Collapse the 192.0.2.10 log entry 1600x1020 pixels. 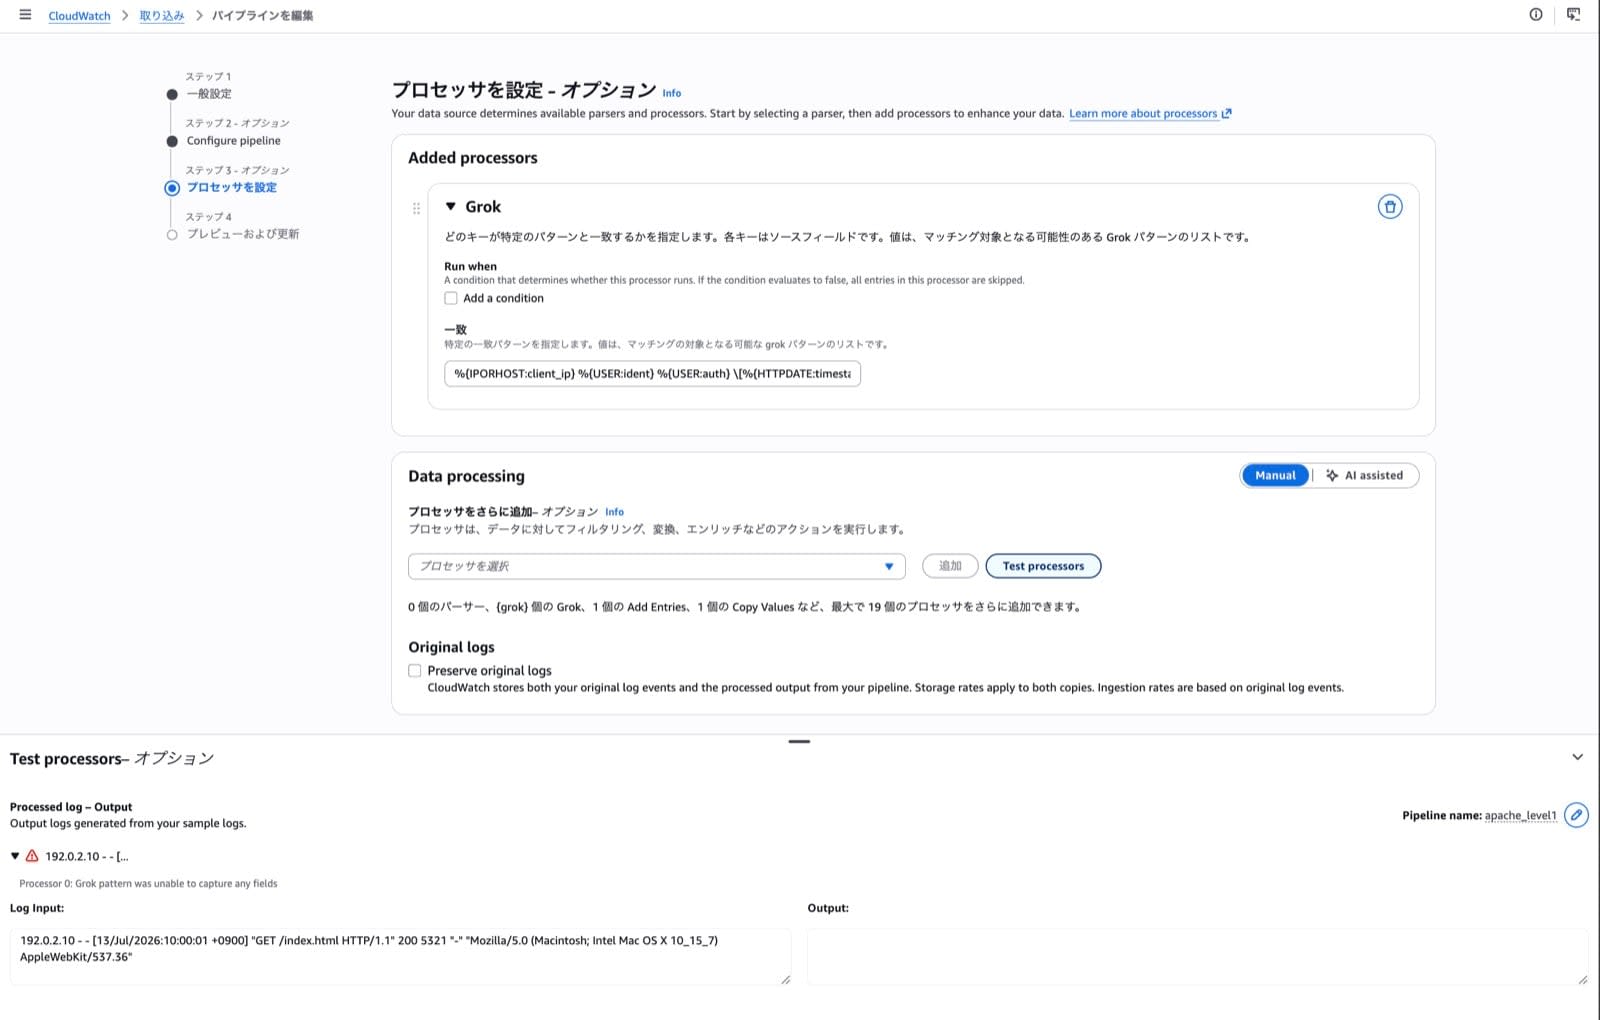click(x=15, y=856)
